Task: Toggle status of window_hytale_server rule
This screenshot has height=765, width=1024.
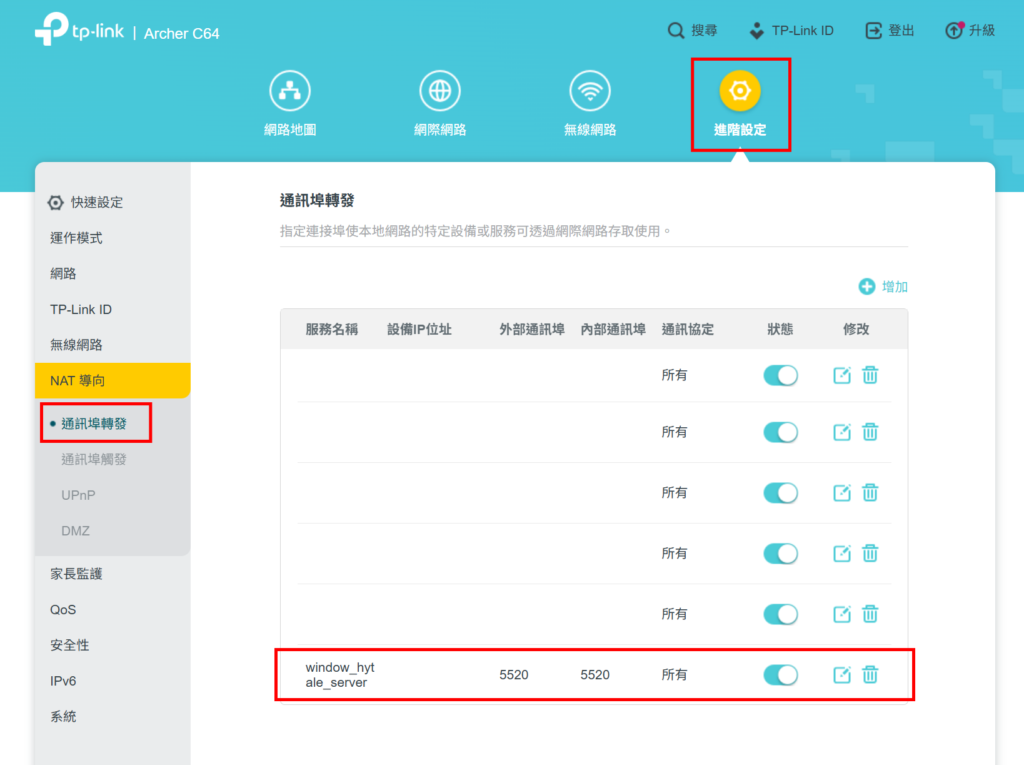Action: pos(780,675)
